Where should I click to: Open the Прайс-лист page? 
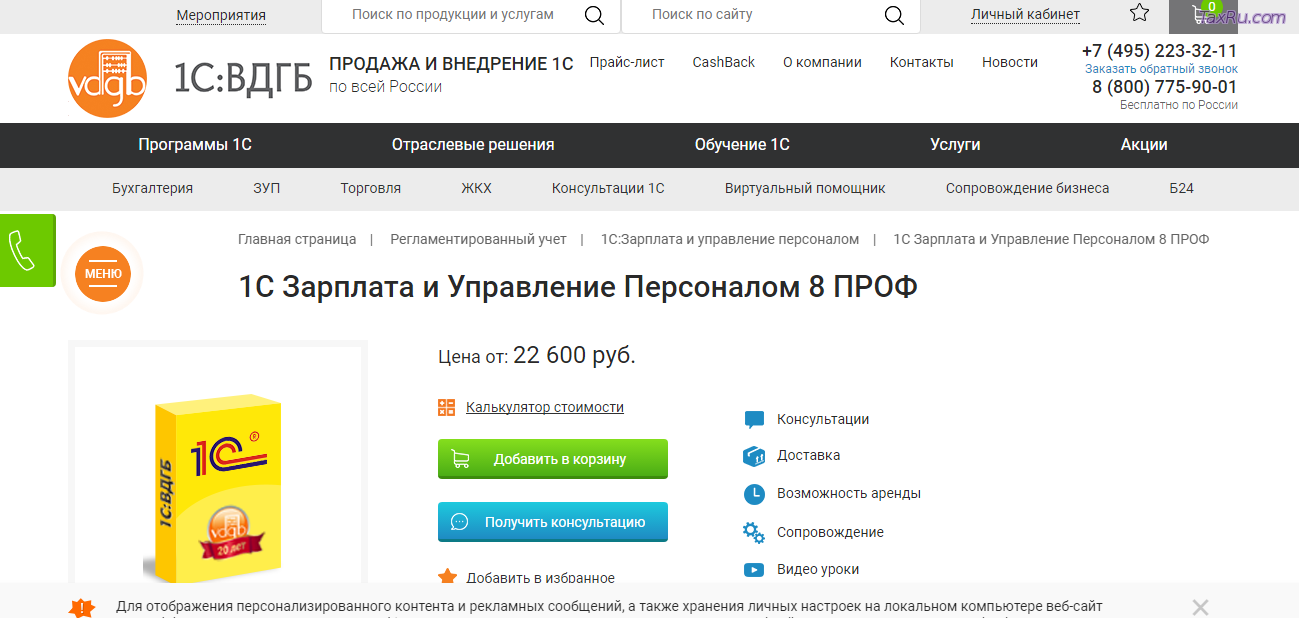point(627,62)
